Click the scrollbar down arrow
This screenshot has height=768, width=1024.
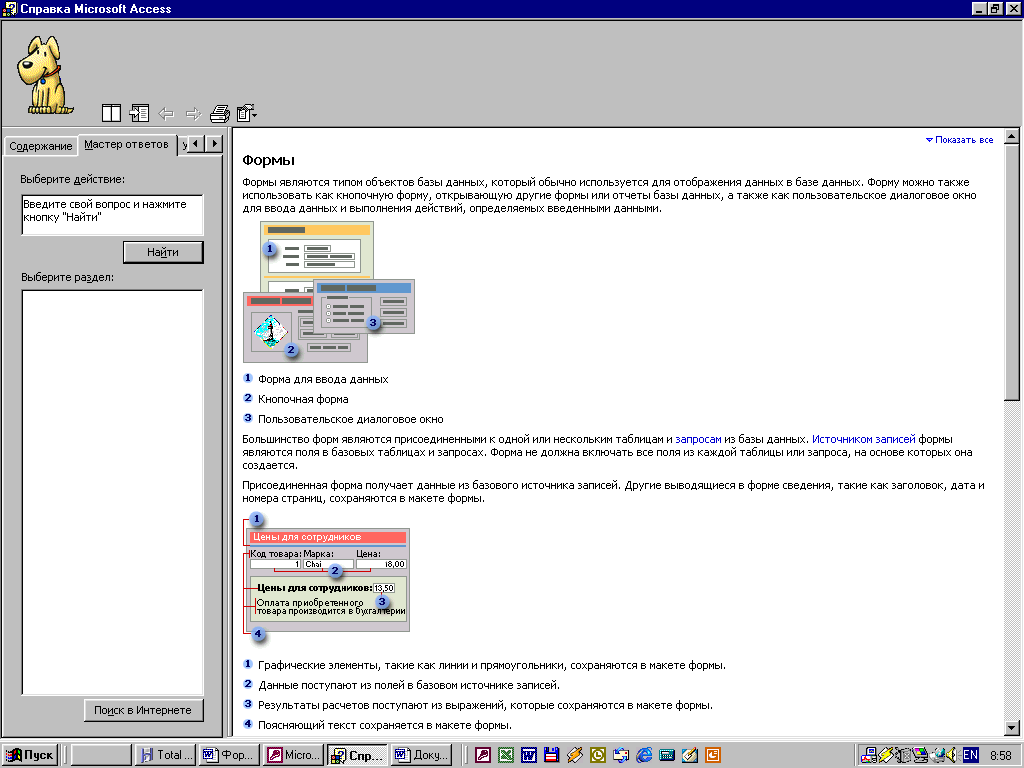click(x=1012, y=727)
